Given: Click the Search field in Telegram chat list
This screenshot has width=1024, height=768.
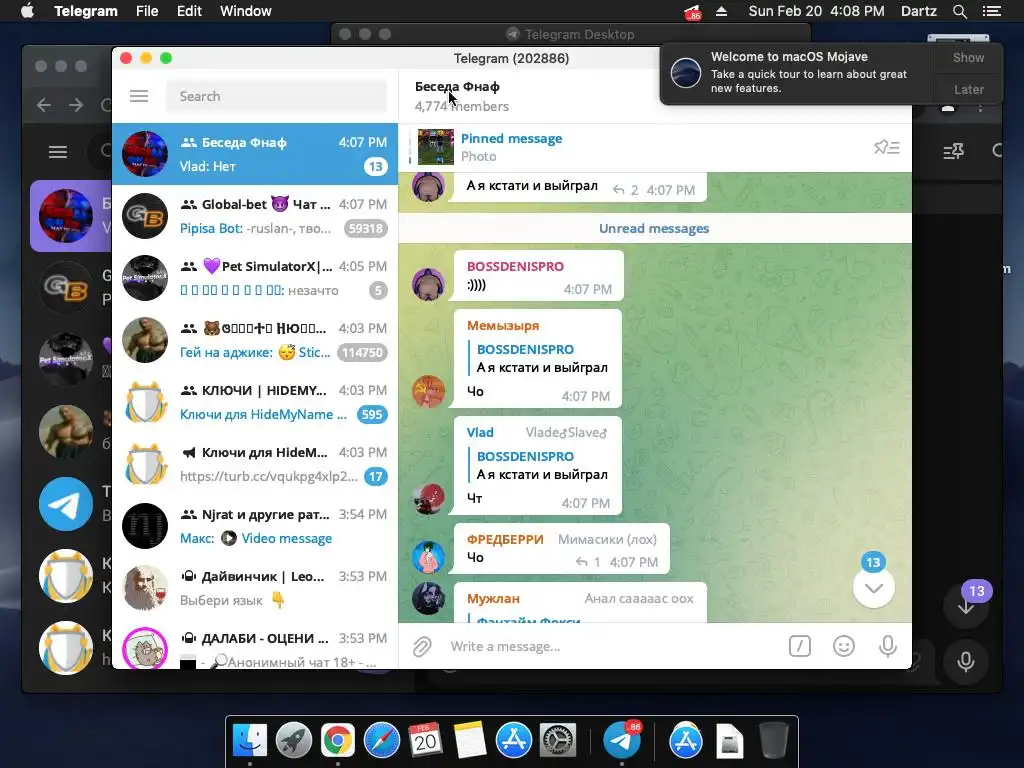Looking at the screenshot, I should (x=276, y=96).
